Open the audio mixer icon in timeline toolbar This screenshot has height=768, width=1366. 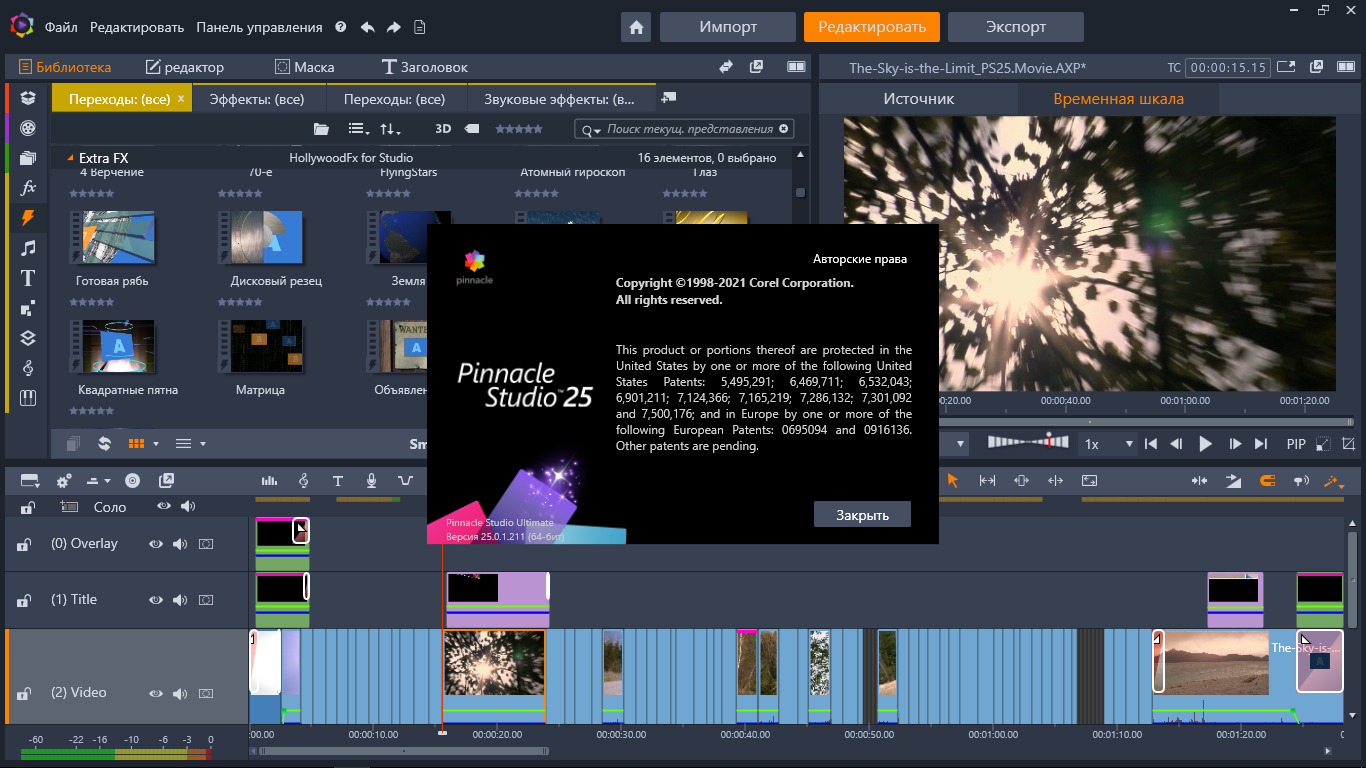(x=269, y=481)
